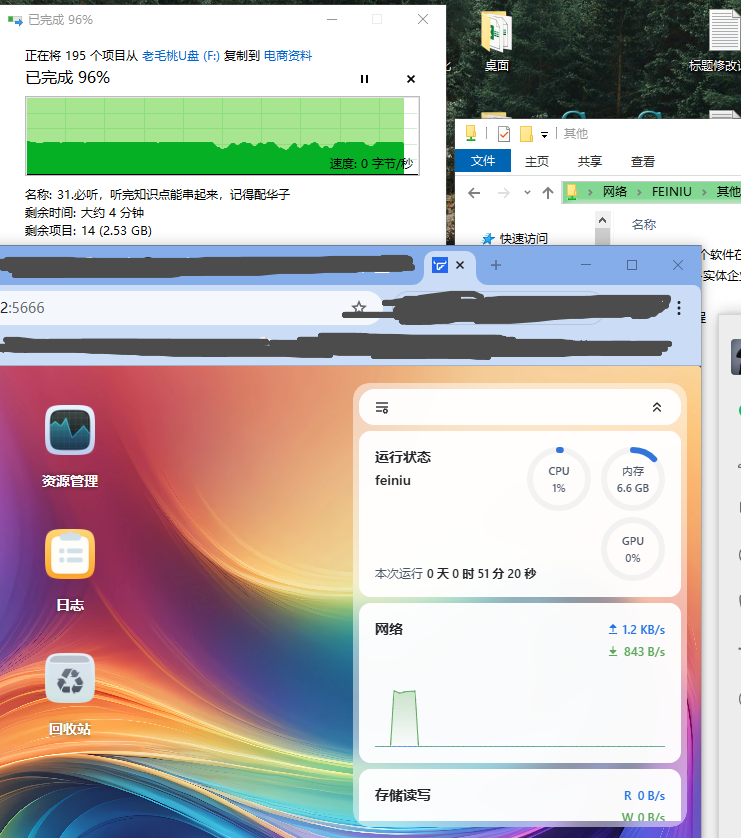741x838 pixels.
Task: Go up one folder level in Explorer
Action: coord(548,192)
